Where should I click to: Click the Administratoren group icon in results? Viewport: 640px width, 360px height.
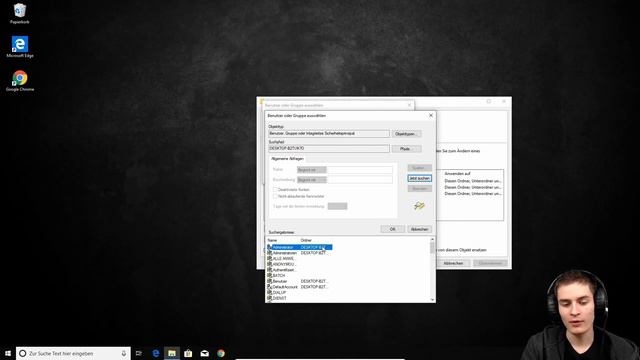tap(269, 253)
